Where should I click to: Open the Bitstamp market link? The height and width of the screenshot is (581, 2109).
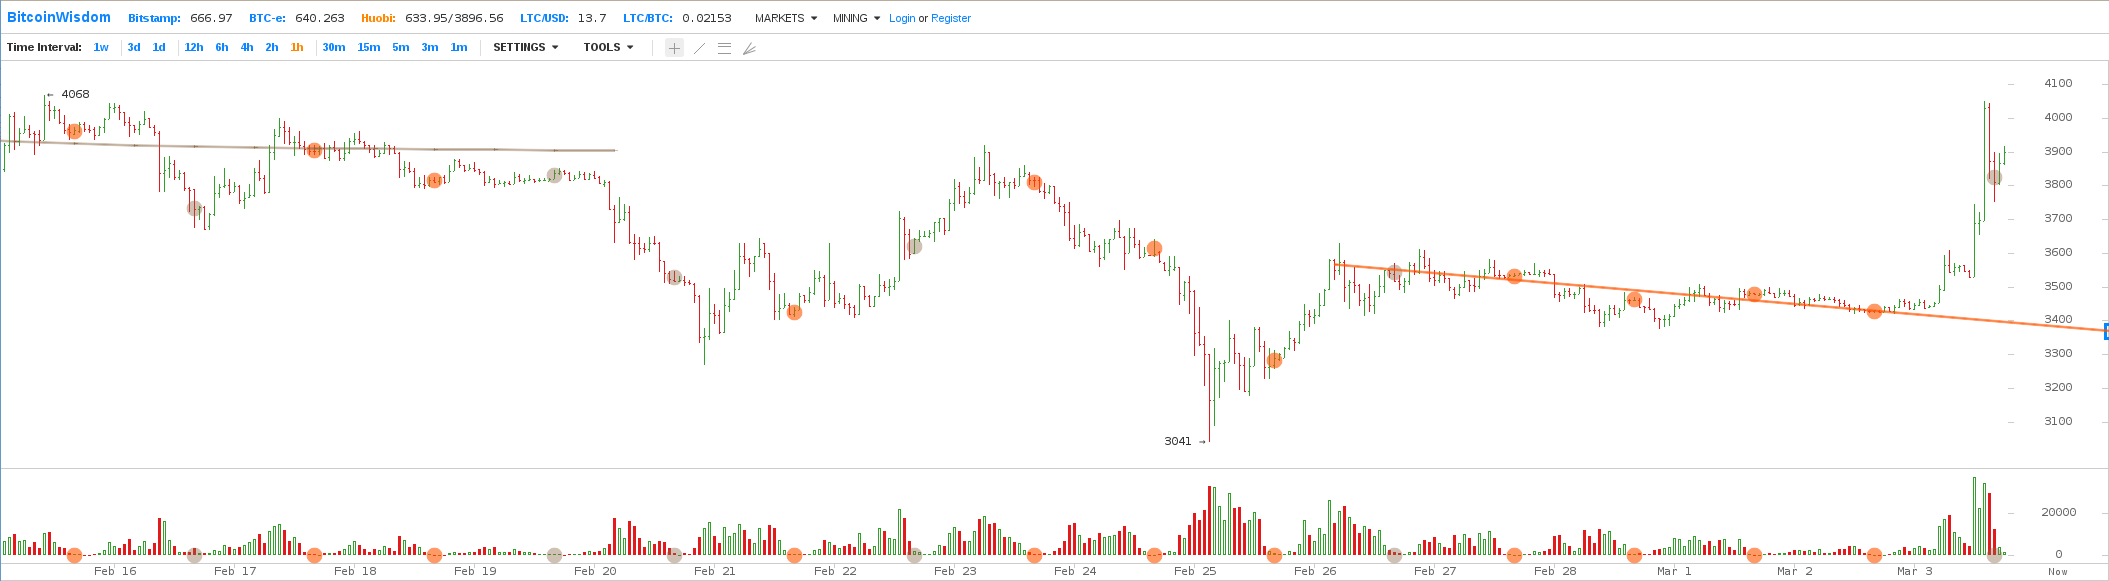[154, 18]
